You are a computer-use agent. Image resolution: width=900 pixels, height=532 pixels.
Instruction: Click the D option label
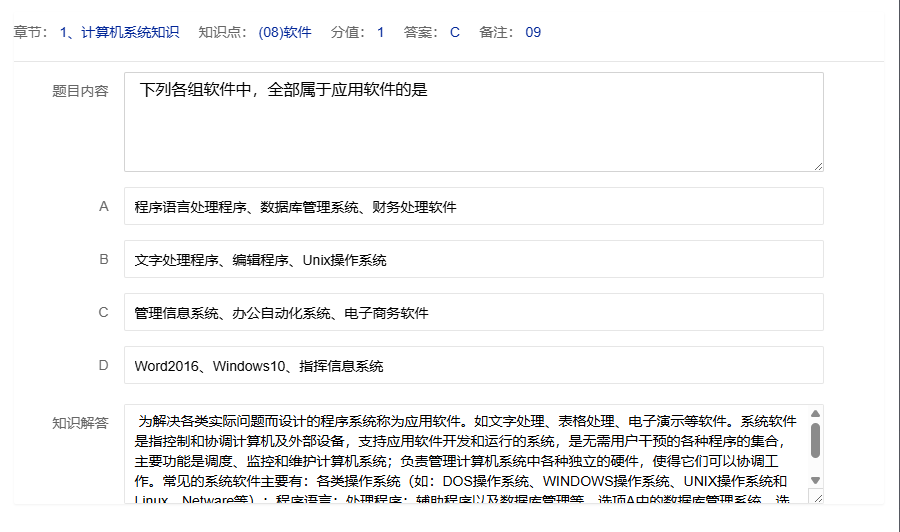point(103,366)
